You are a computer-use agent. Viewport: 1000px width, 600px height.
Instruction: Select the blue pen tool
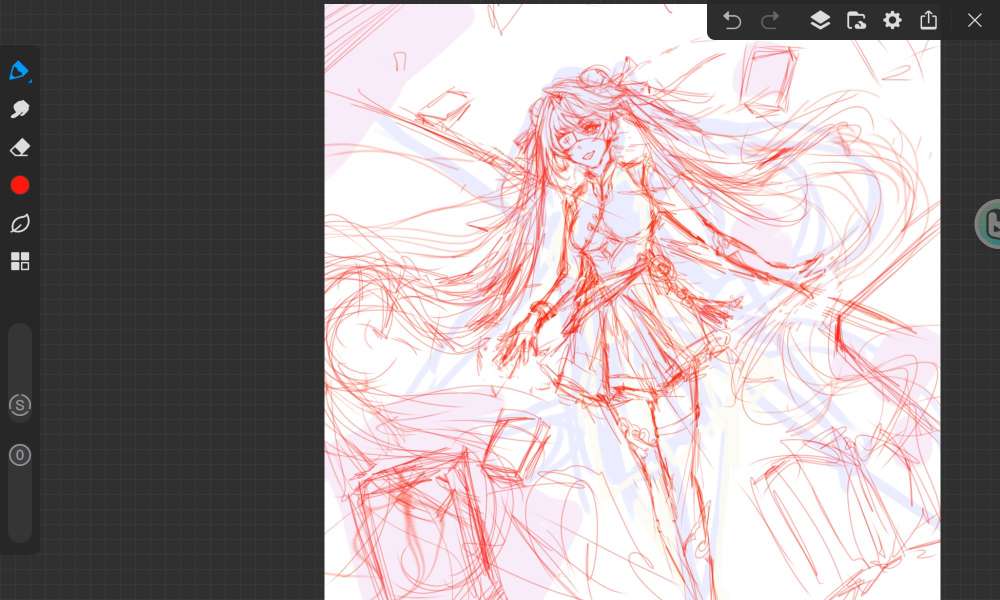(x=19, y=71)
